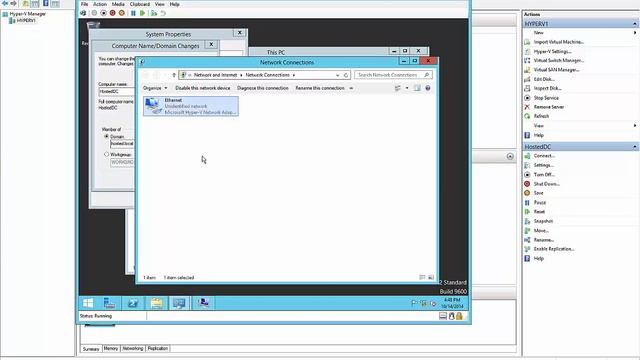Expand the View submenu in Actions
The width and height of the screenshot is (640, 360).
pyautogui.click(x=635, y=126)
